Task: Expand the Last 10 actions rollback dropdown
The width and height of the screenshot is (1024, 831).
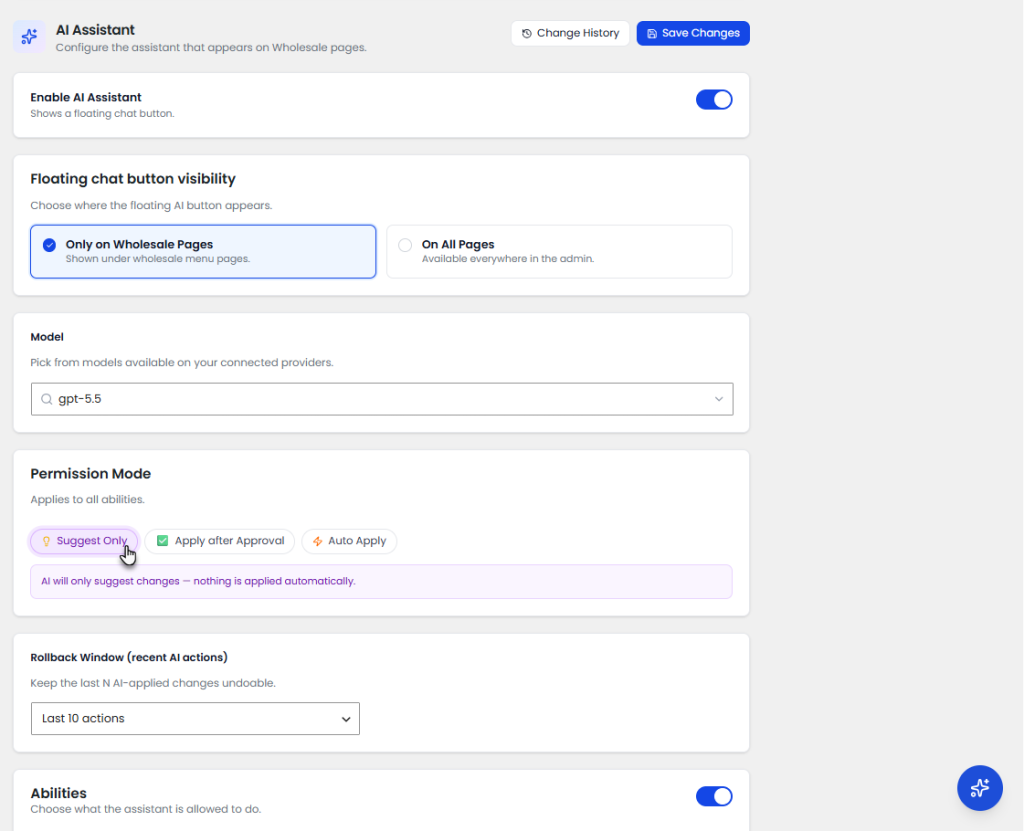Action: [195, 719]
